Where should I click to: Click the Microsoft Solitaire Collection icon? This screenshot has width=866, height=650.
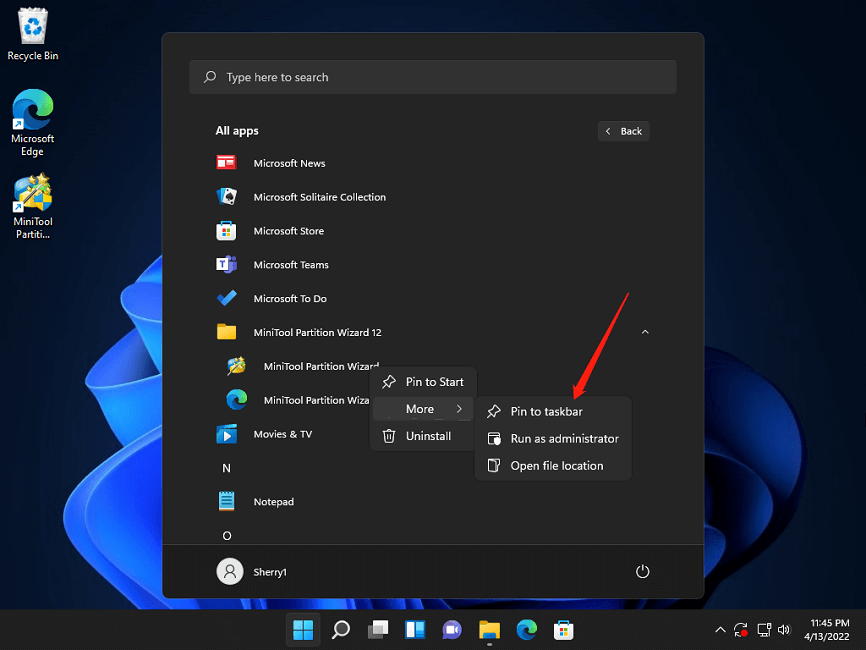pyautogui.click(x=226, y=197)
